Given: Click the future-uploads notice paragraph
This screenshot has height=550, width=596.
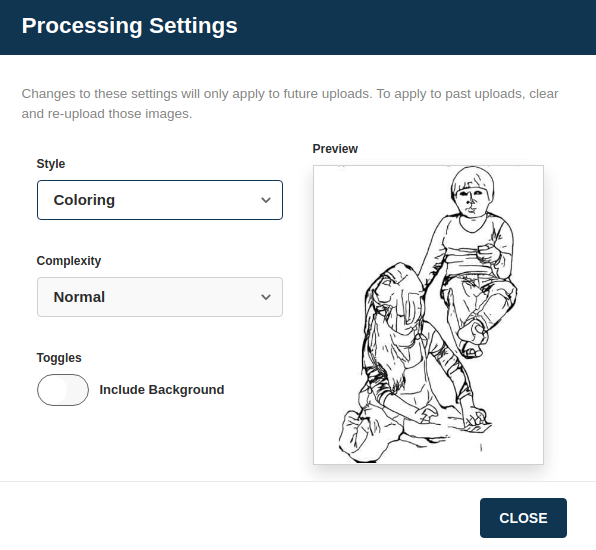Looking at the screenshot, I should [290, 103].
